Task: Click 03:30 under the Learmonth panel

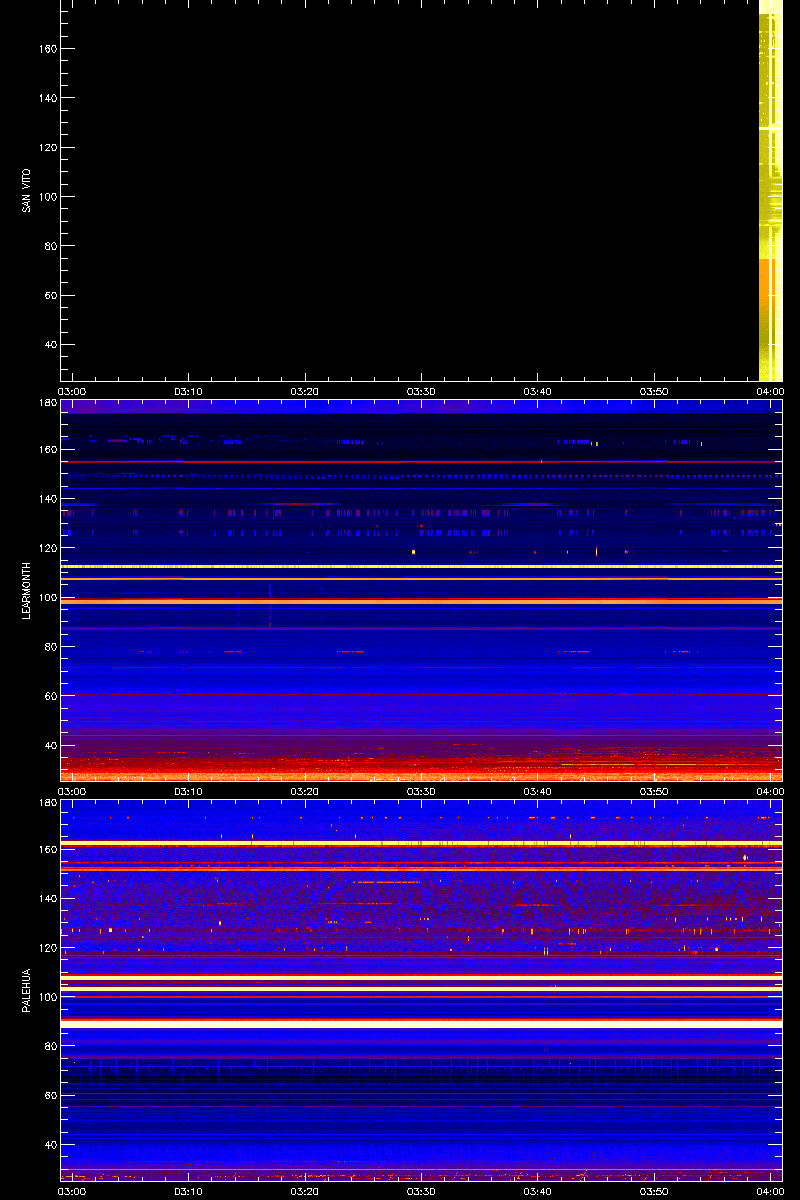Action: click(421, 791)
